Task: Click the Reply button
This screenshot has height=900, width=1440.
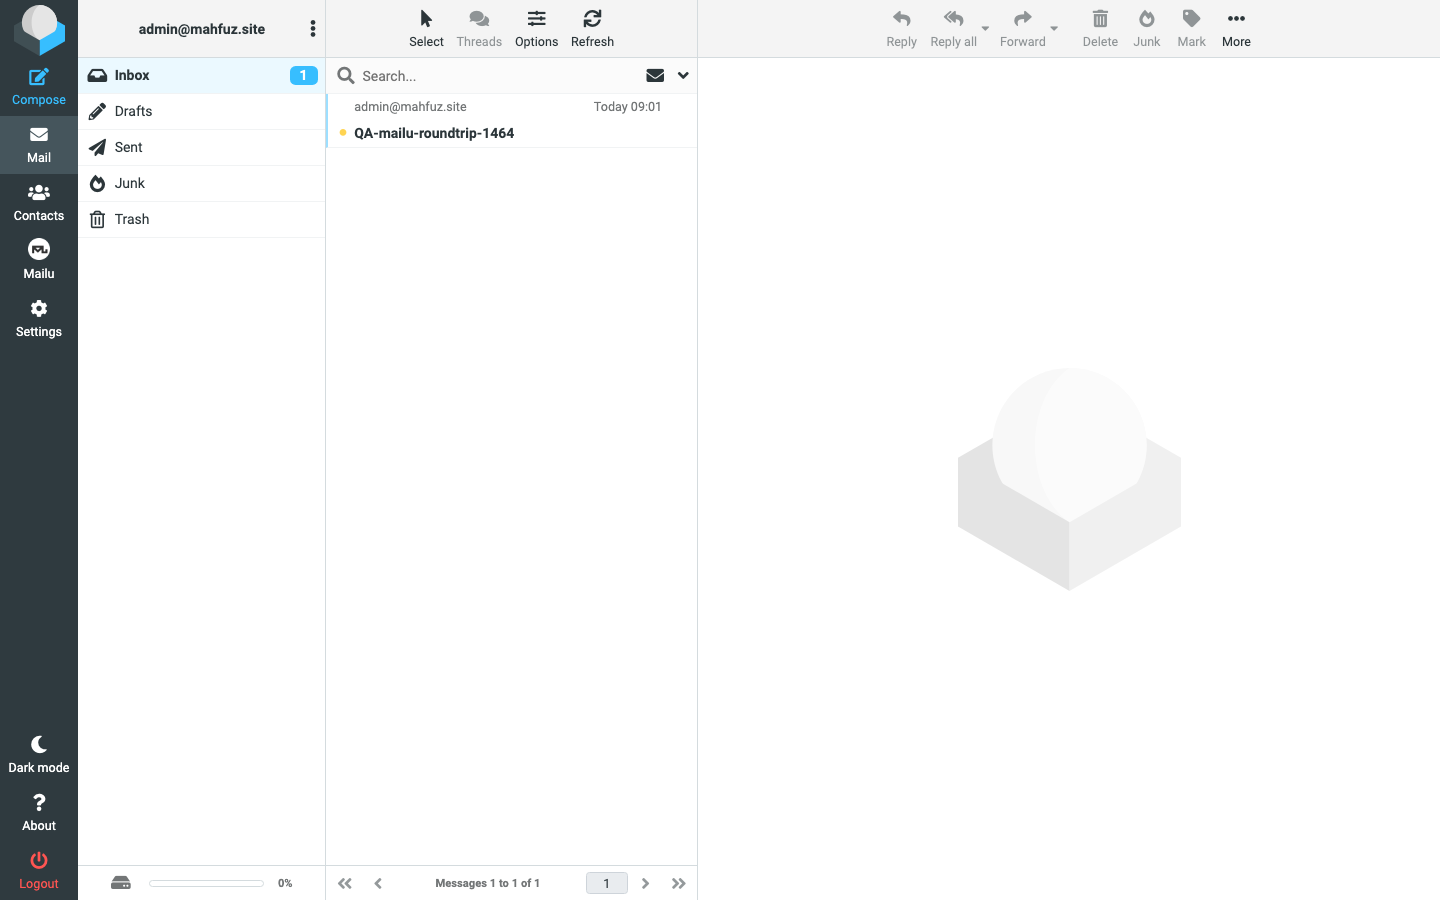Action: pos(901,29)
